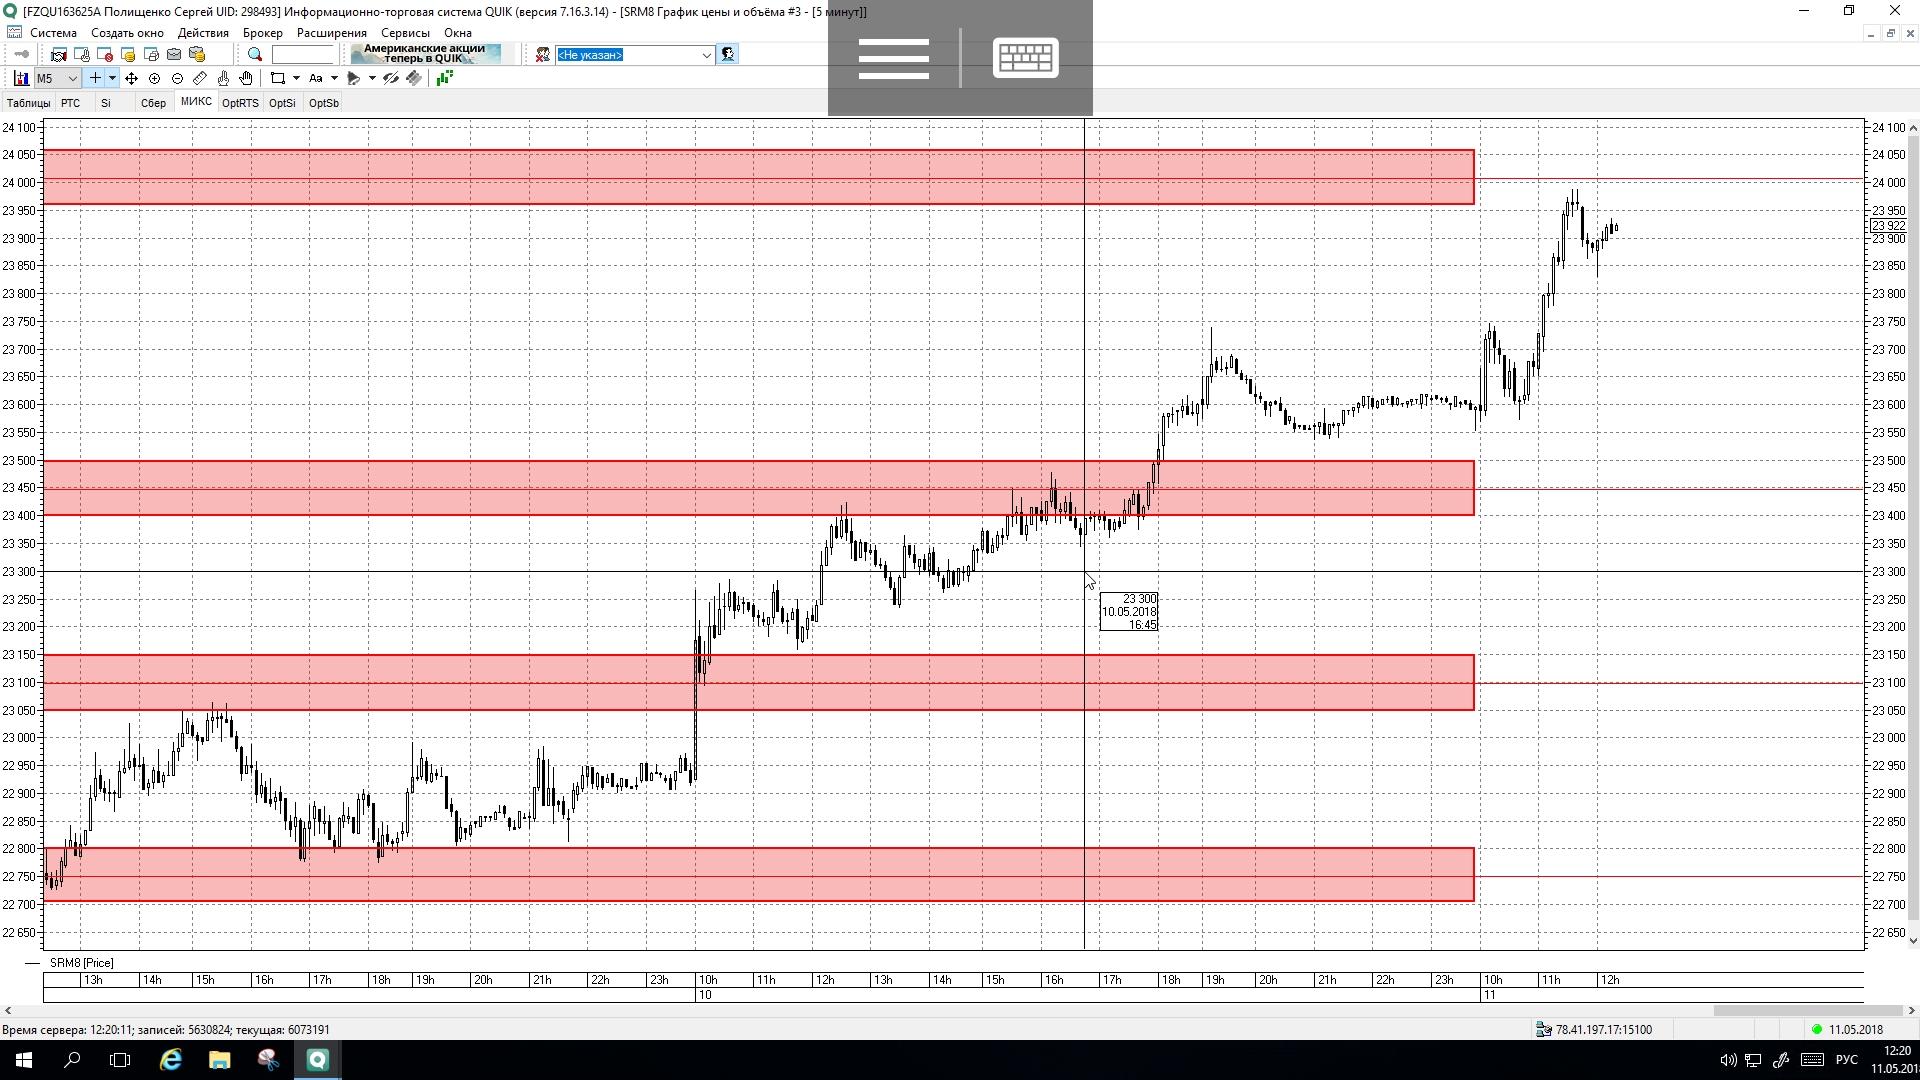This screenshot has width=1920, height=1080.
Task: Click the horizontal chart scrollbar thumb
Action: [1806, 1011]
